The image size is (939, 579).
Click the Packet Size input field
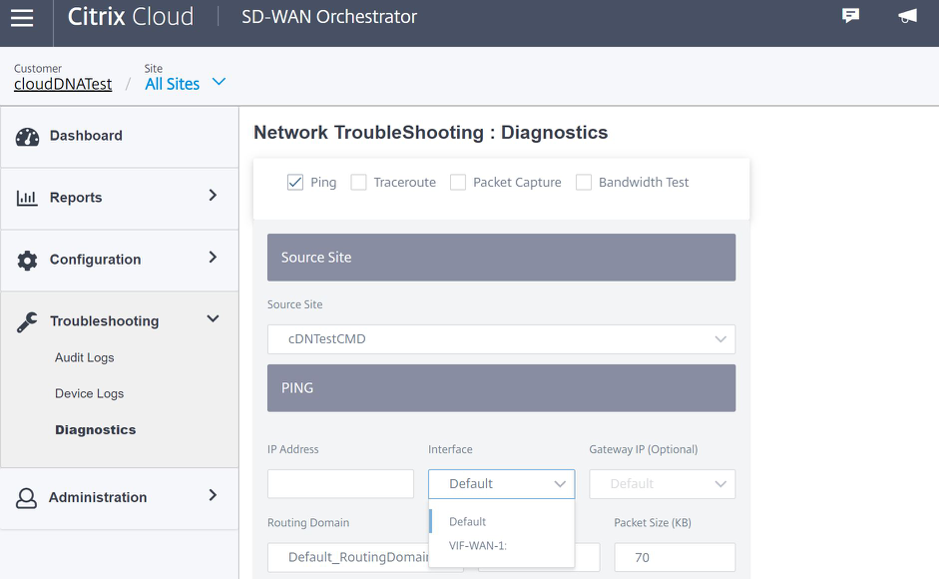[x=675, y=557]
